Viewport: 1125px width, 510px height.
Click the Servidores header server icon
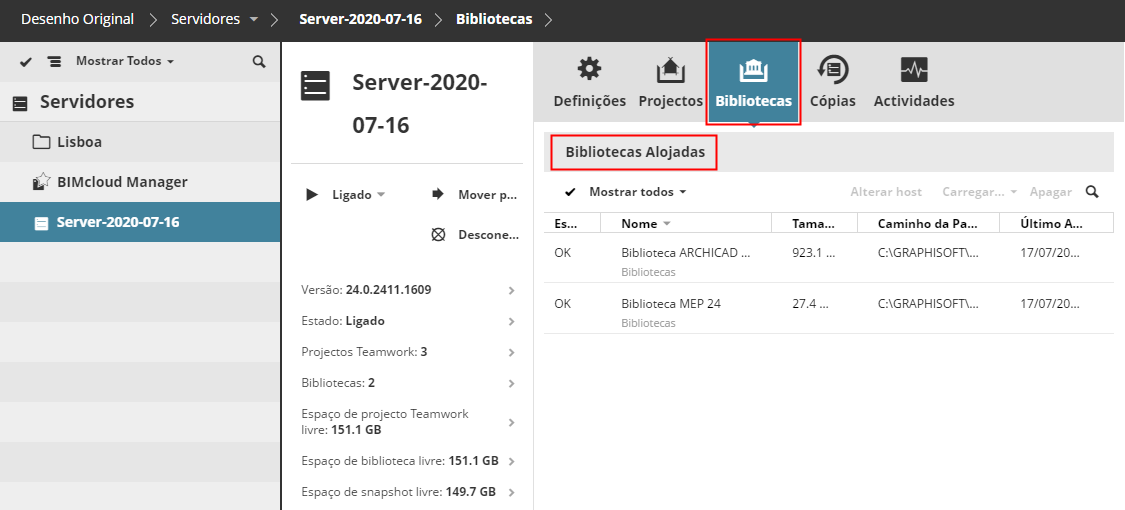pyautogui.click(x=21, y=103)
